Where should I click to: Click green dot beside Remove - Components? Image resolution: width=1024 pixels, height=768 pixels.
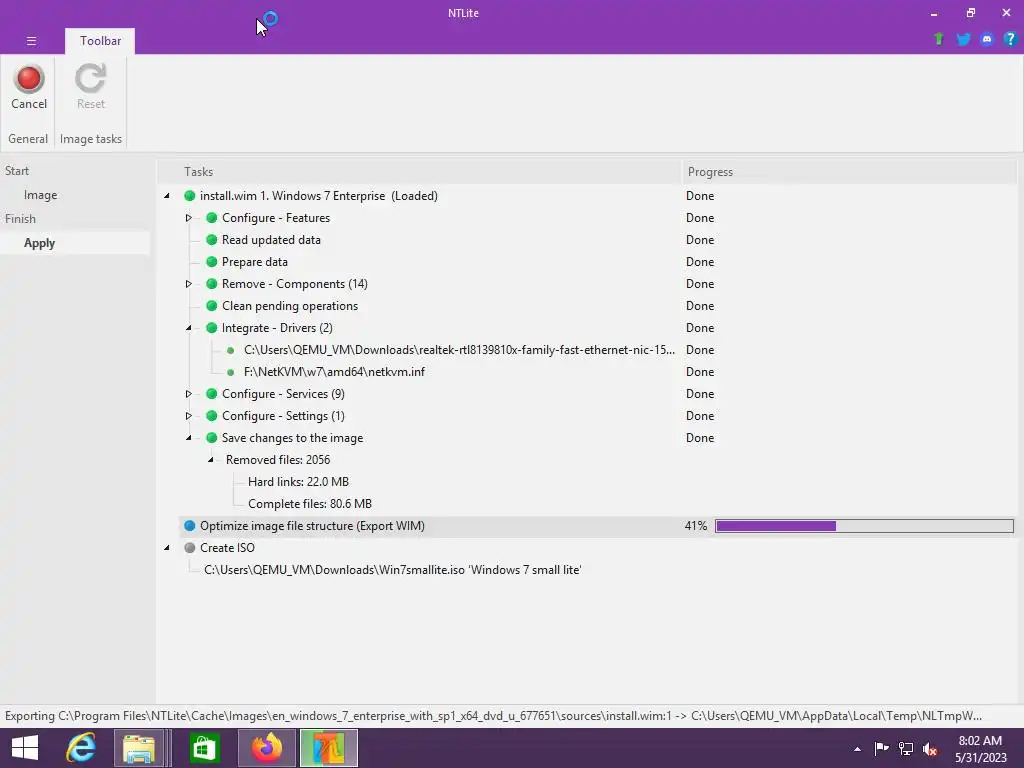click(x=212, y=284)
